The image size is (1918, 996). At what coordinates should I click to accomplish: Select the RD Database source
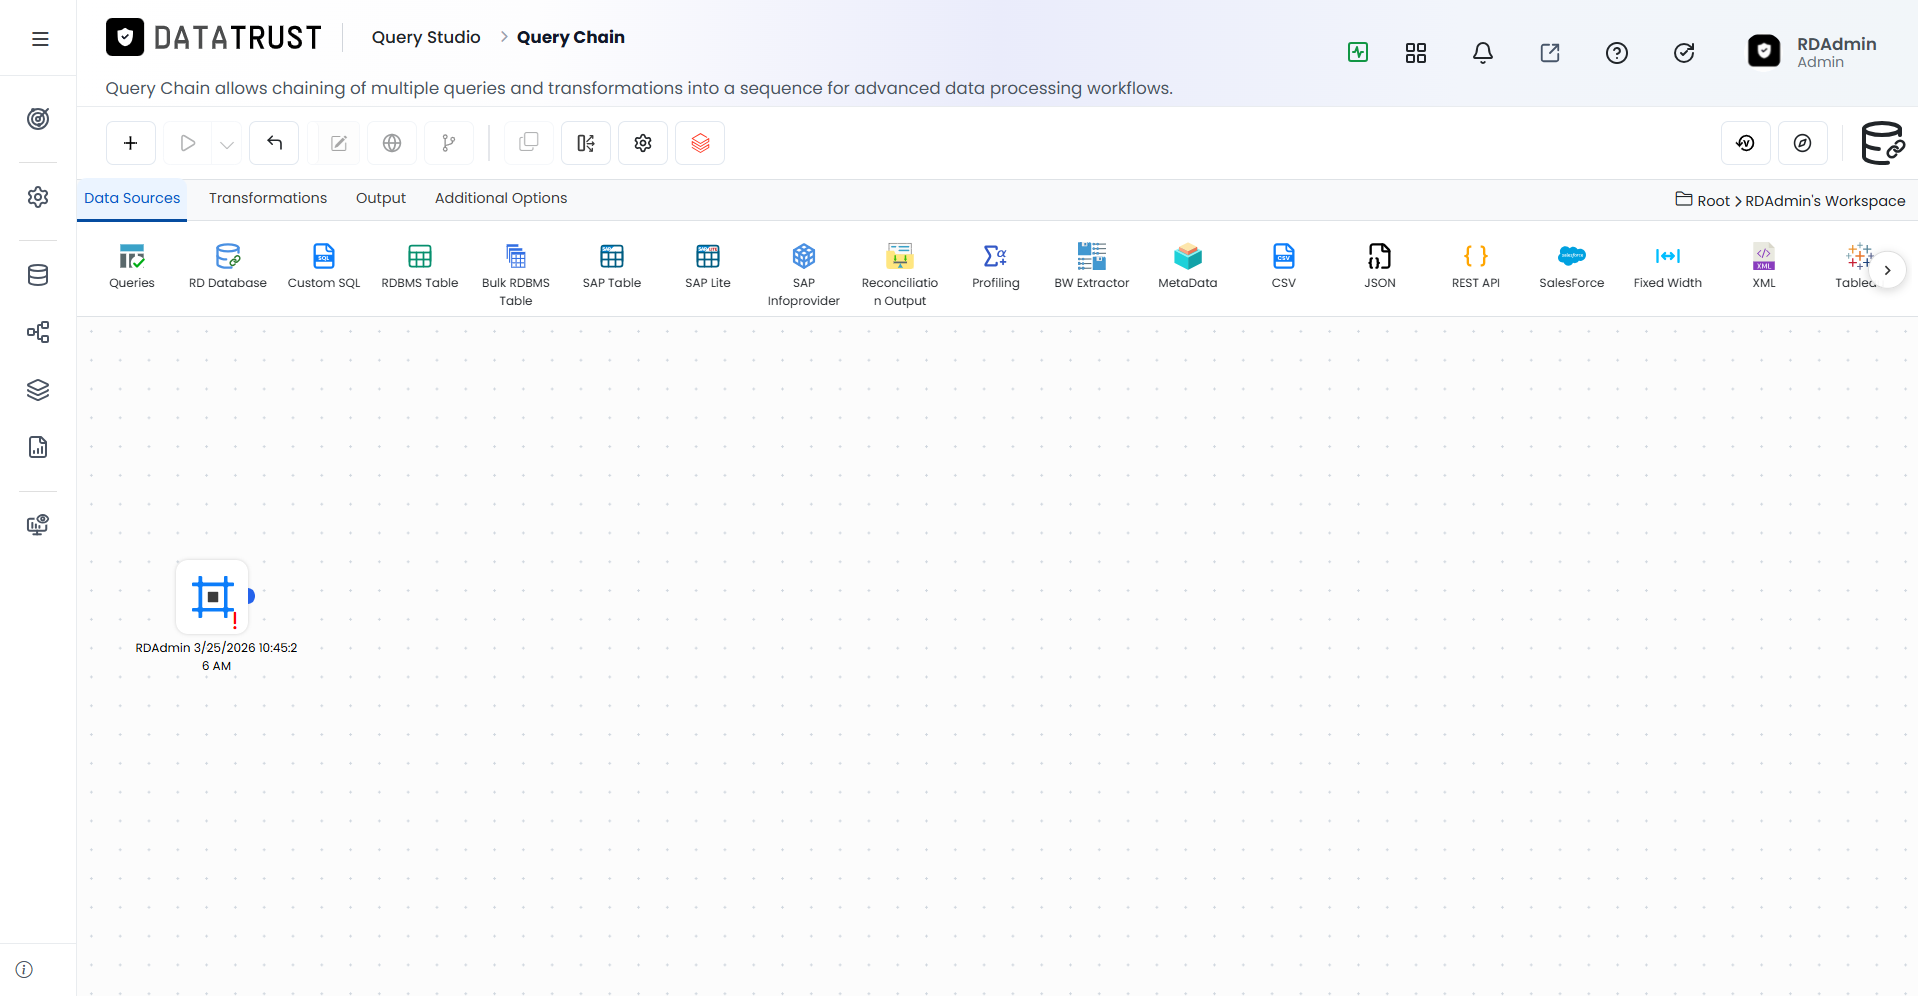228,266
